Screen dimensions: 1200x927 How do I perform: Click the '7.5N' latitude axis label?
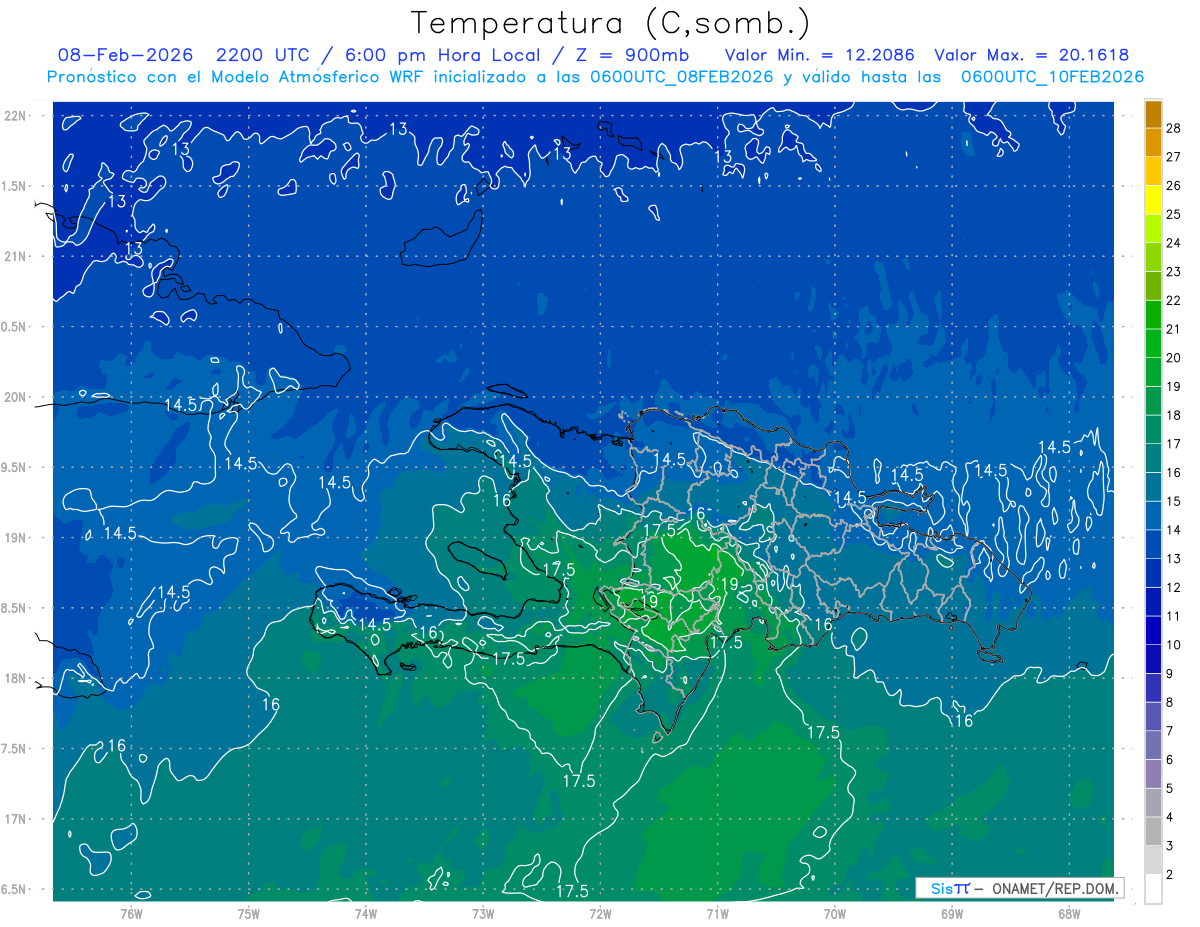coord(14,749)
